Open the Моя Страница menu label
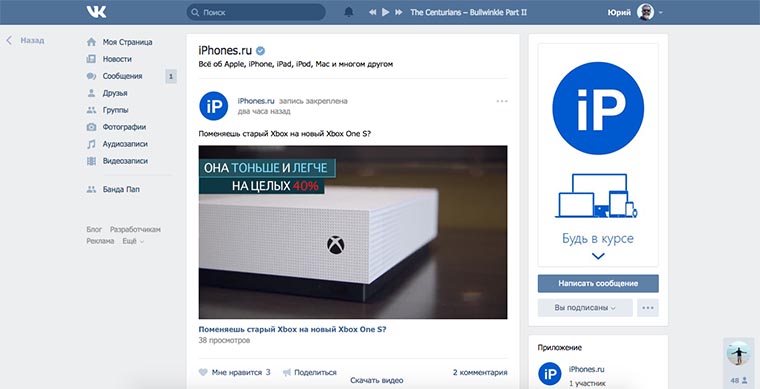Screen dimensions: 760x389 (x=127, y=42)
